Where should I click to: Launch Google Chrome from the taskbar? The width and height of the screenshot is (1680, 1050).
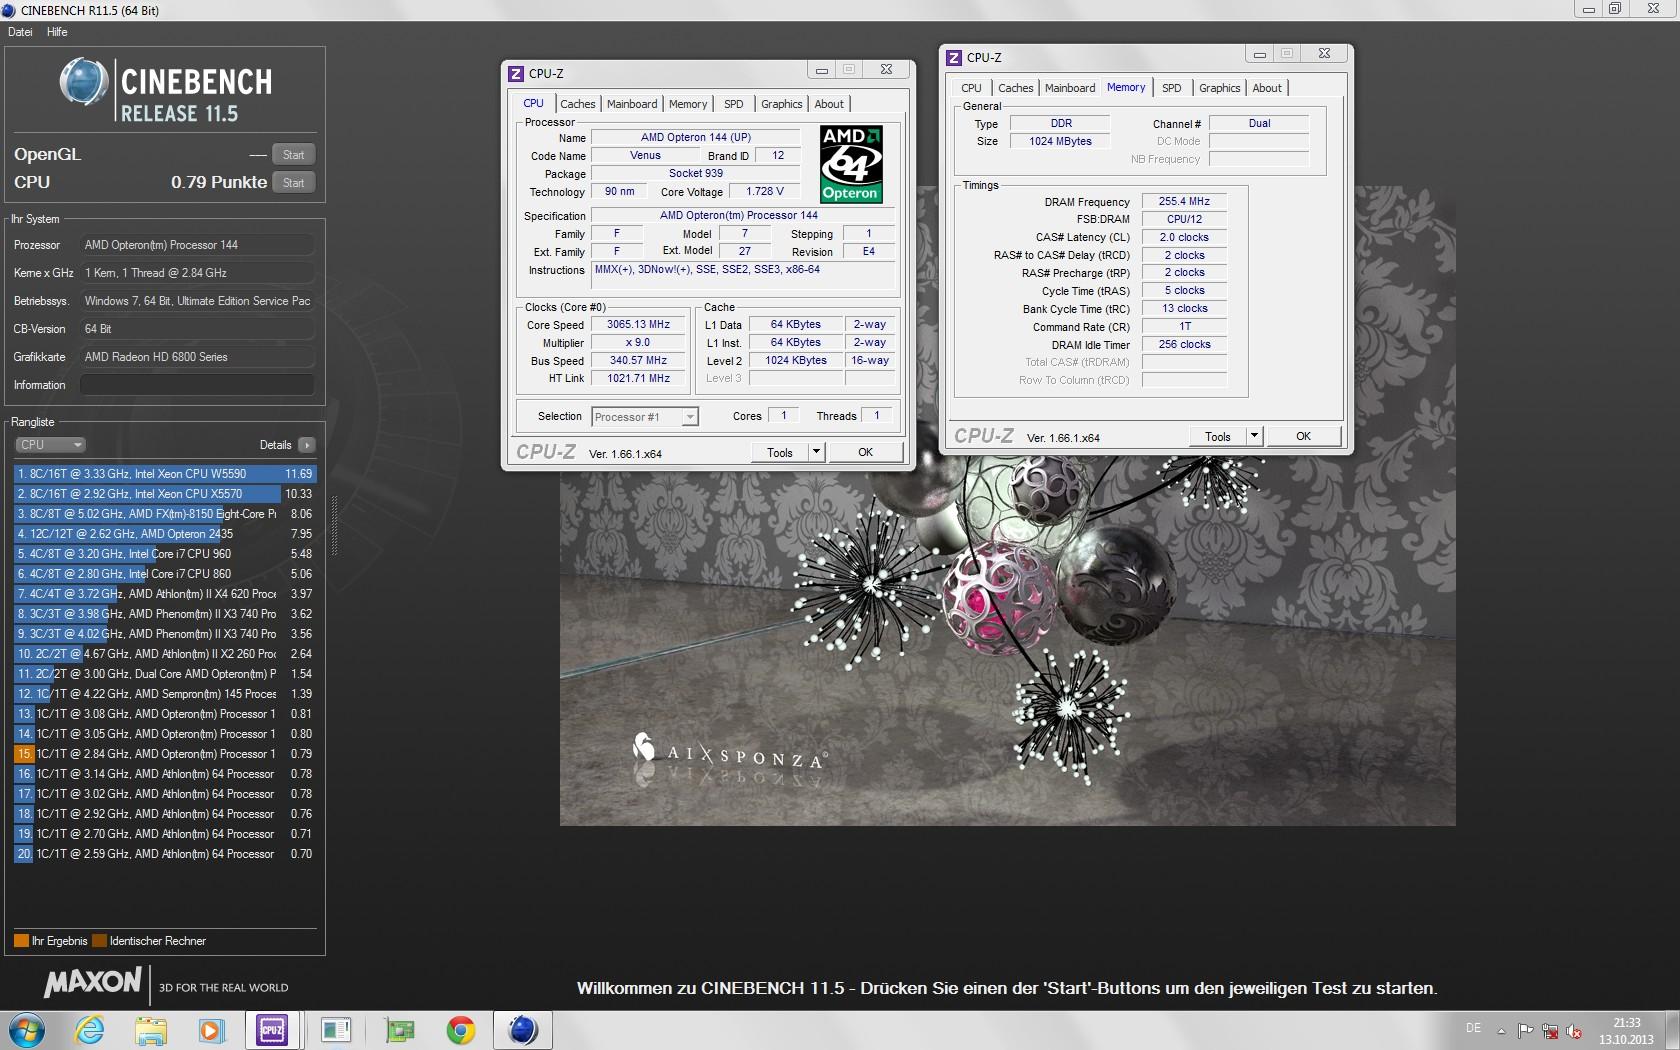[x=461, y=1030]
